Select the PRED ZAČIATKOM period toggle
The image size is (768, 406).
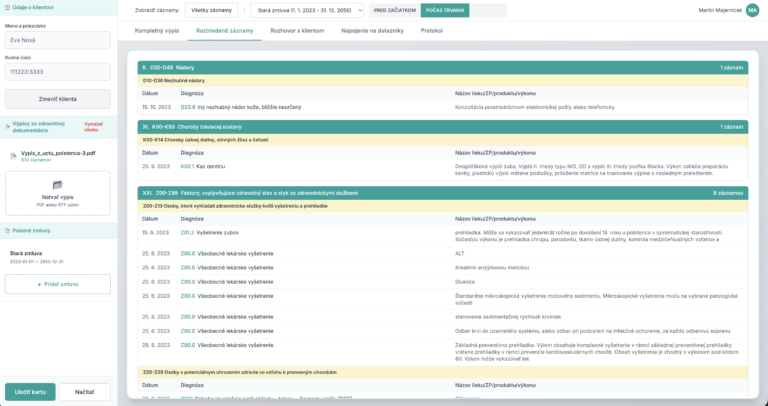pos(395,10)
